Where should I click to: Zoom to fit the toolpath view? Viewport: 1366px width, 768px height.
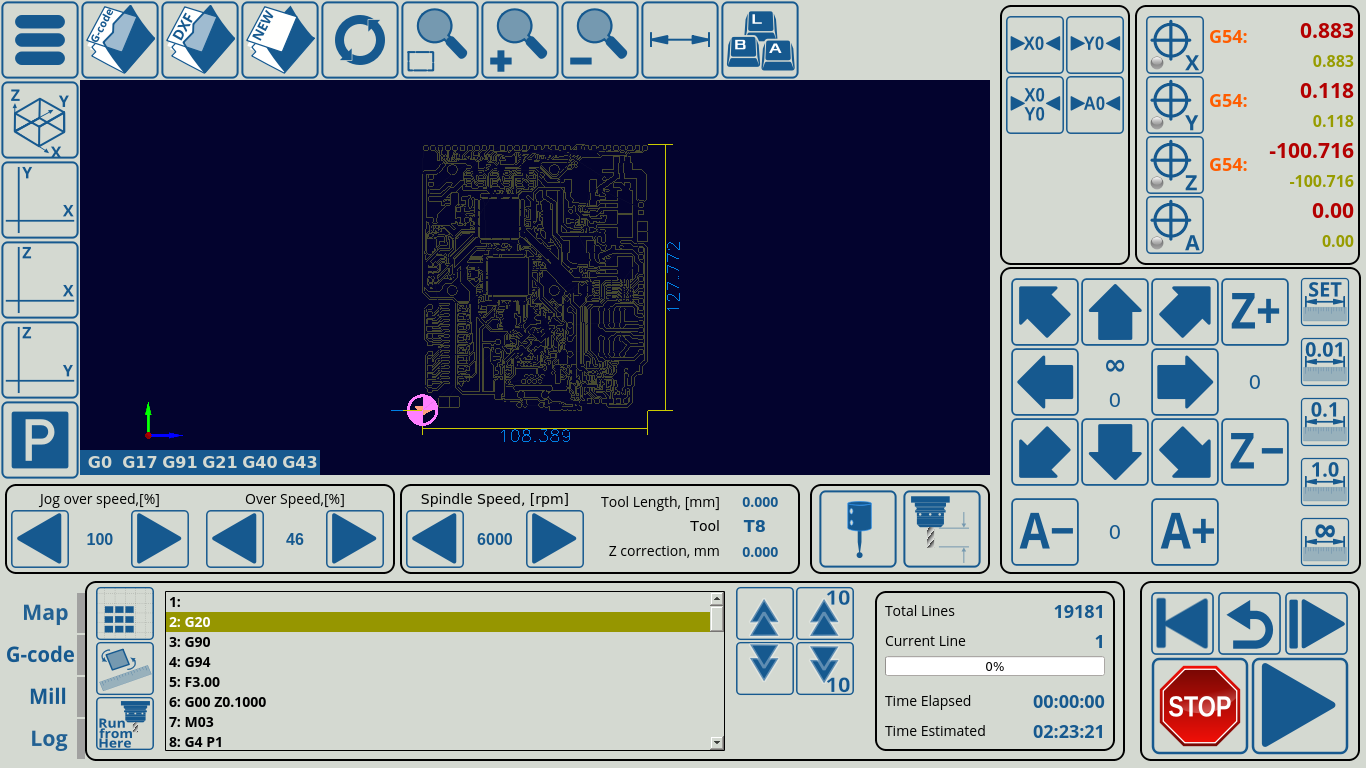[440, 40]
